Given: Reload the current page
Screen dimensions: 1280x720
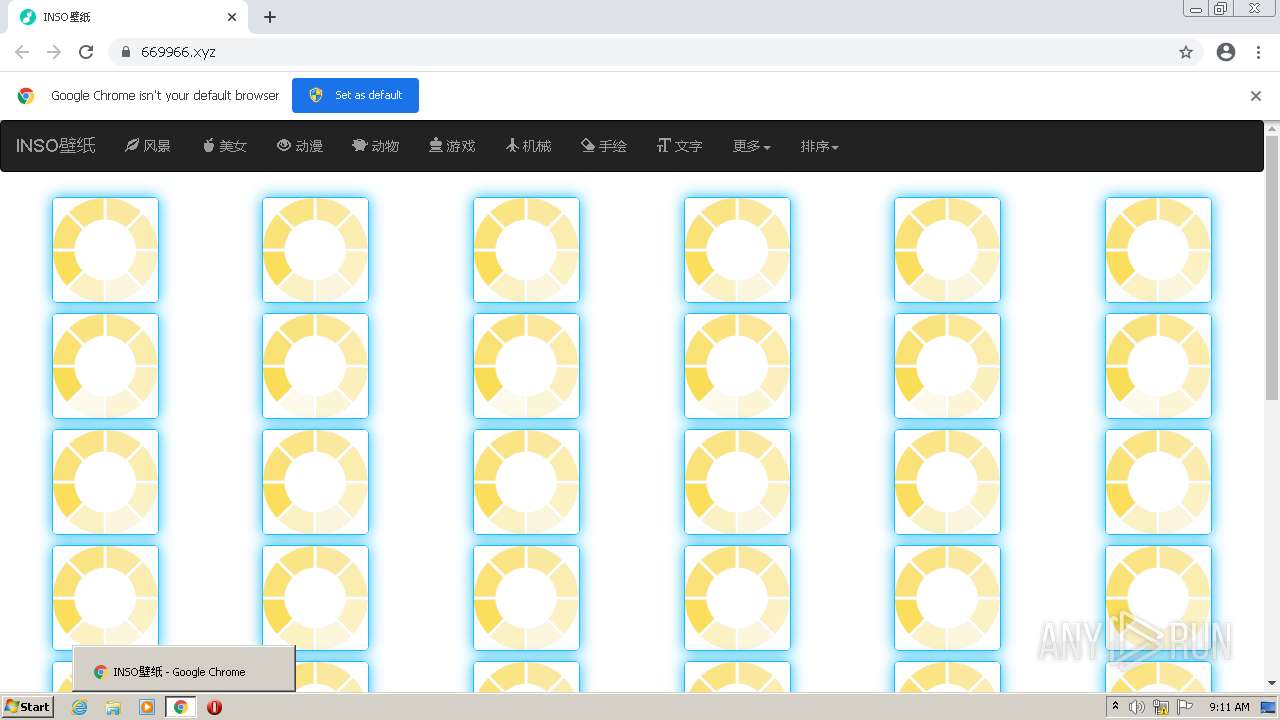Looking at the screenshot, I should point(86,52).
